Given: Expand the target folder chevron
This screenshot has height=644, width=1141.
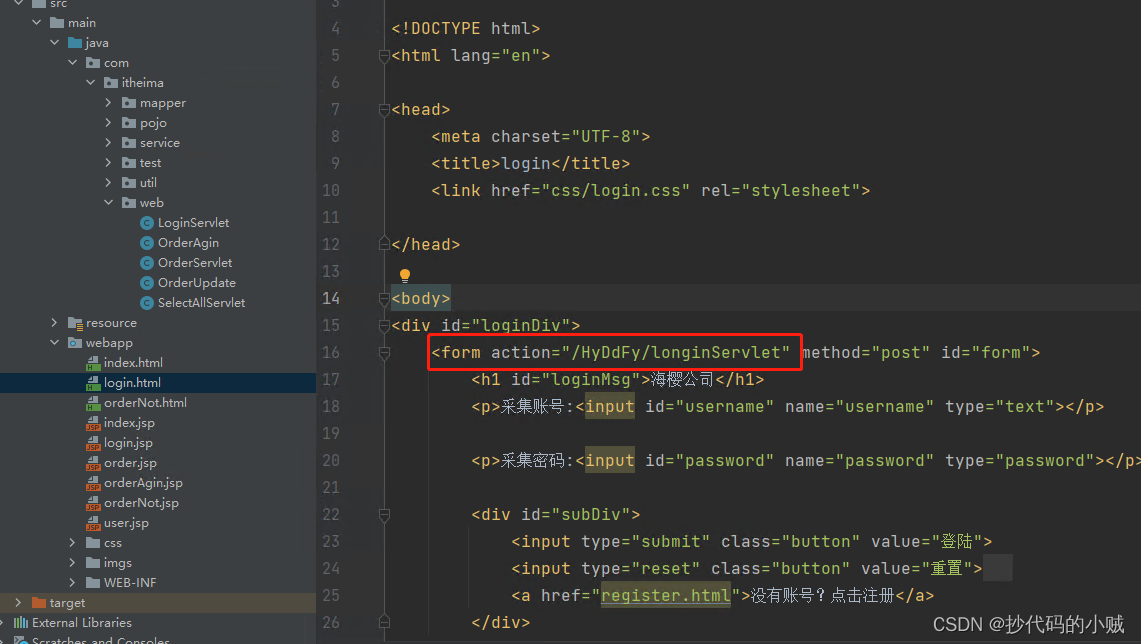Looking at the screenshot, I should (18, 603).
